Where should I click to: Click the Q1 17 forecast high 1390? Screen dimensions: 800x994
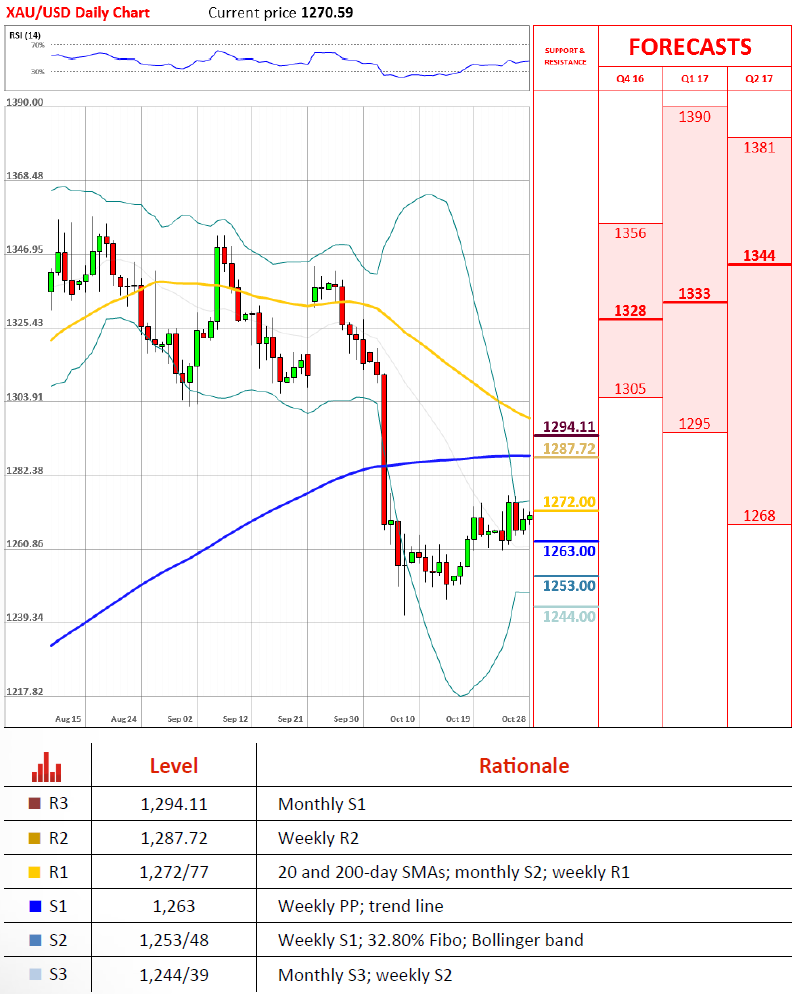(x=695, y=117)
